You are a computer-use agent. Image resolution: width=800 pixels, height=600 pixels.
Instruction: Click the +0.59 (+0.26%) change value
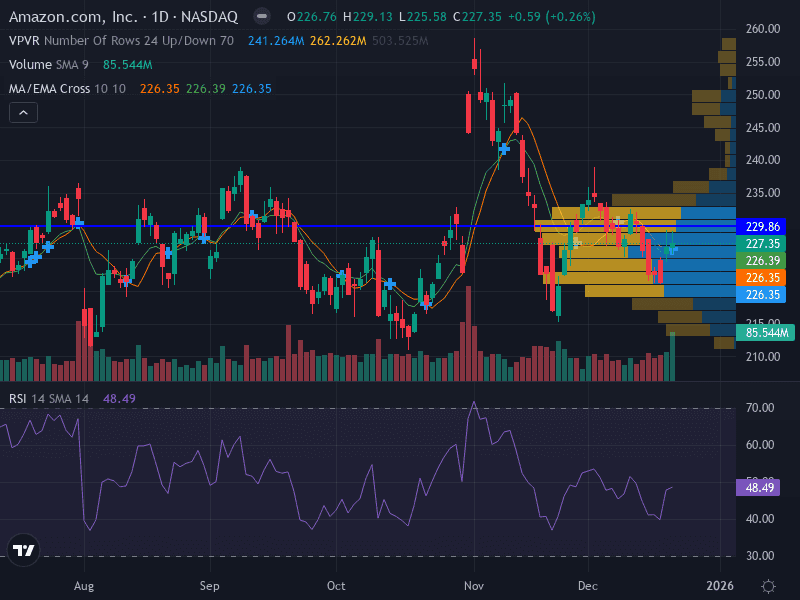click(552, 17)
